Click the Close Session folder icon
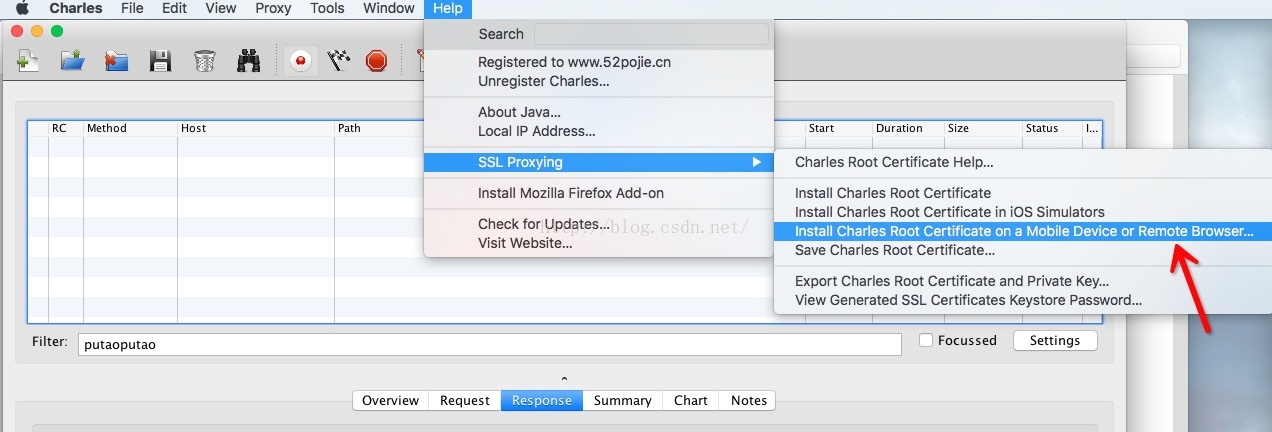1272x432 pixels. (116, 61)
